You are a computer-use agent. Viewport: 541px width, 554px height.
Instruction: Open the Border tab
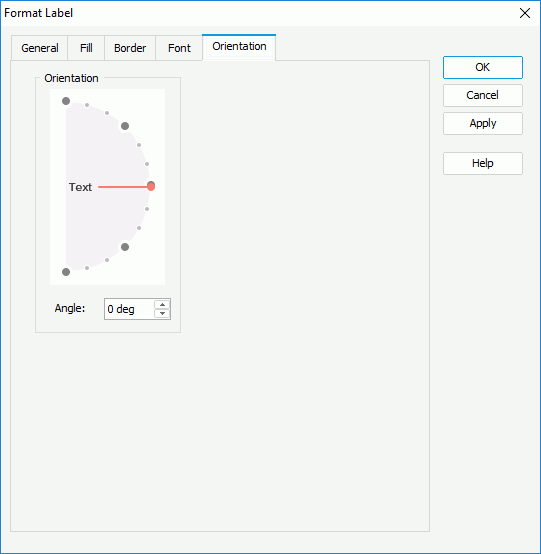130,48
